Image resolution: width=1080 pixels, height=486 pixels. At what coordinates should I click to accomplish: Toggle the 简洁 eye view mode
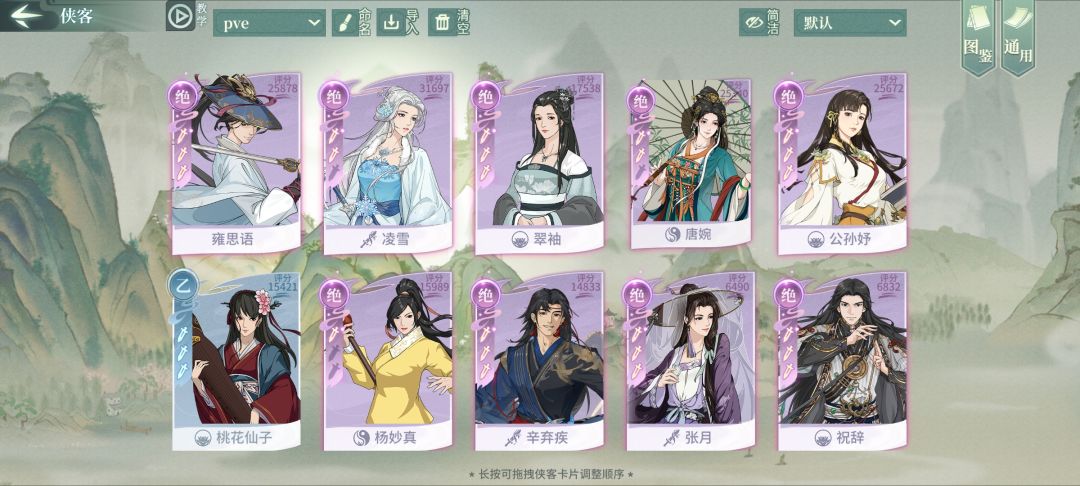(x=753, y=22)
